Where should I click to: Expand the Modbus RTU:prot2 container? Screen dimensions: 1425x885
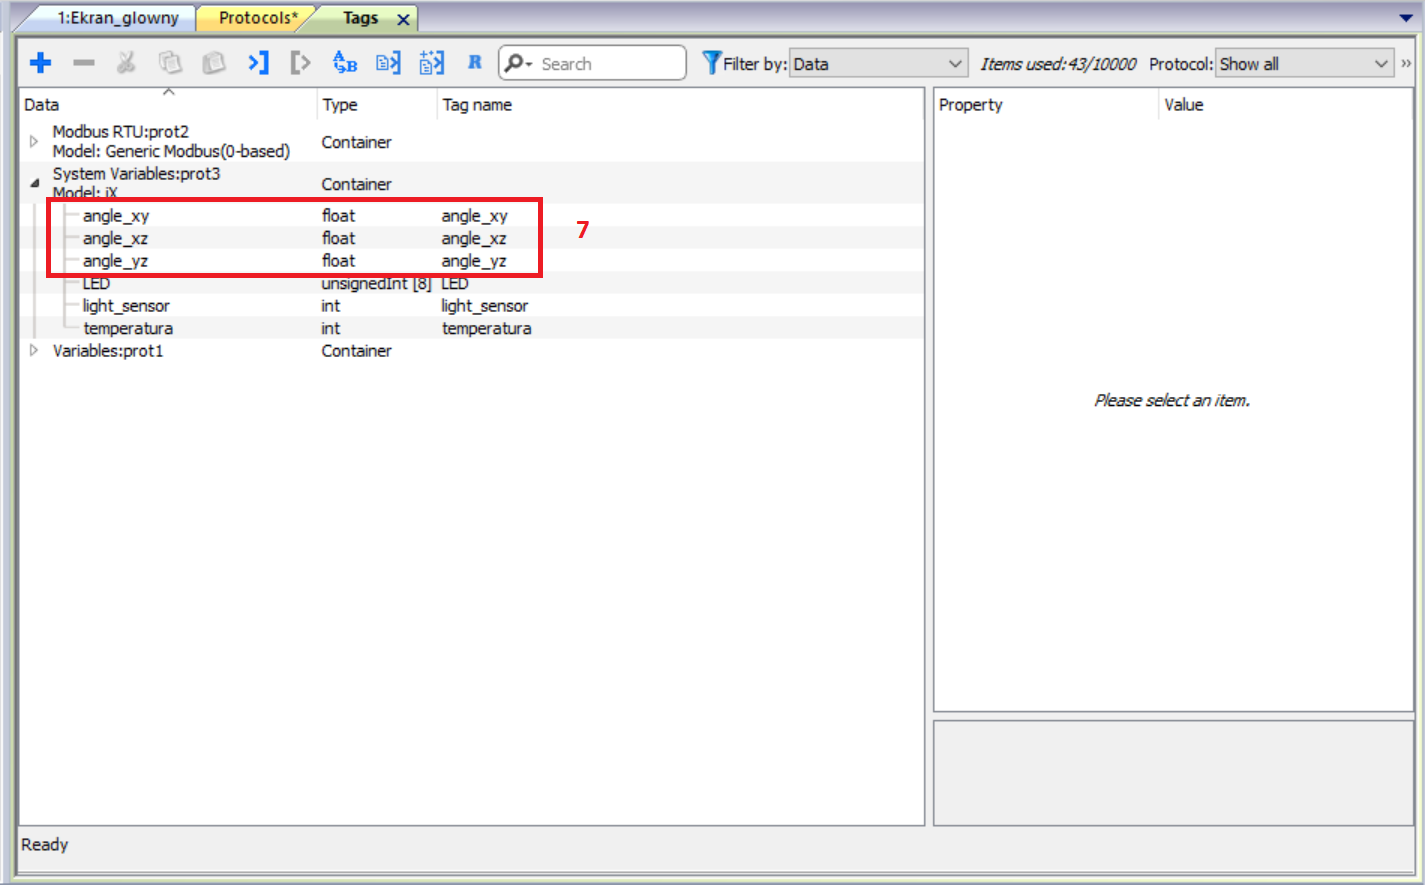(34, 141)
